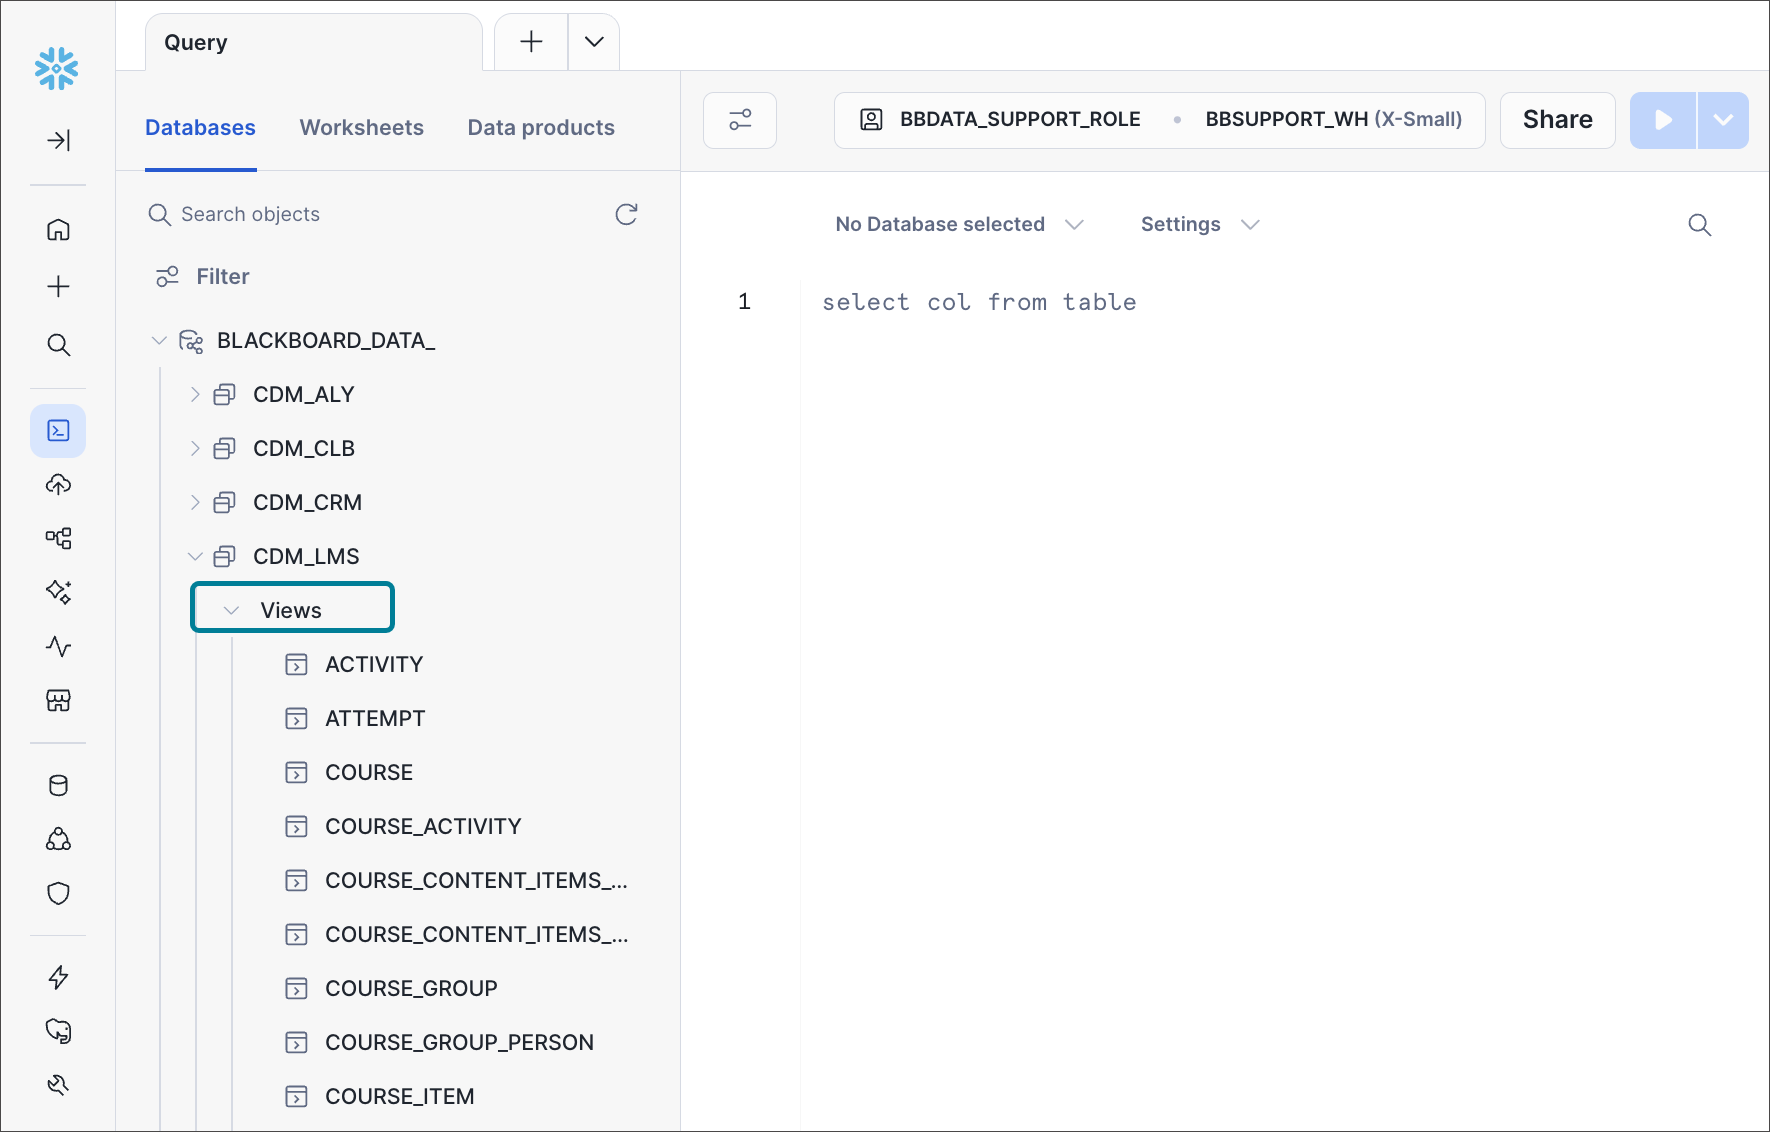Click the shield governance icon
The height and width of the screenshot is (1132, 1770).
point(58,893)
